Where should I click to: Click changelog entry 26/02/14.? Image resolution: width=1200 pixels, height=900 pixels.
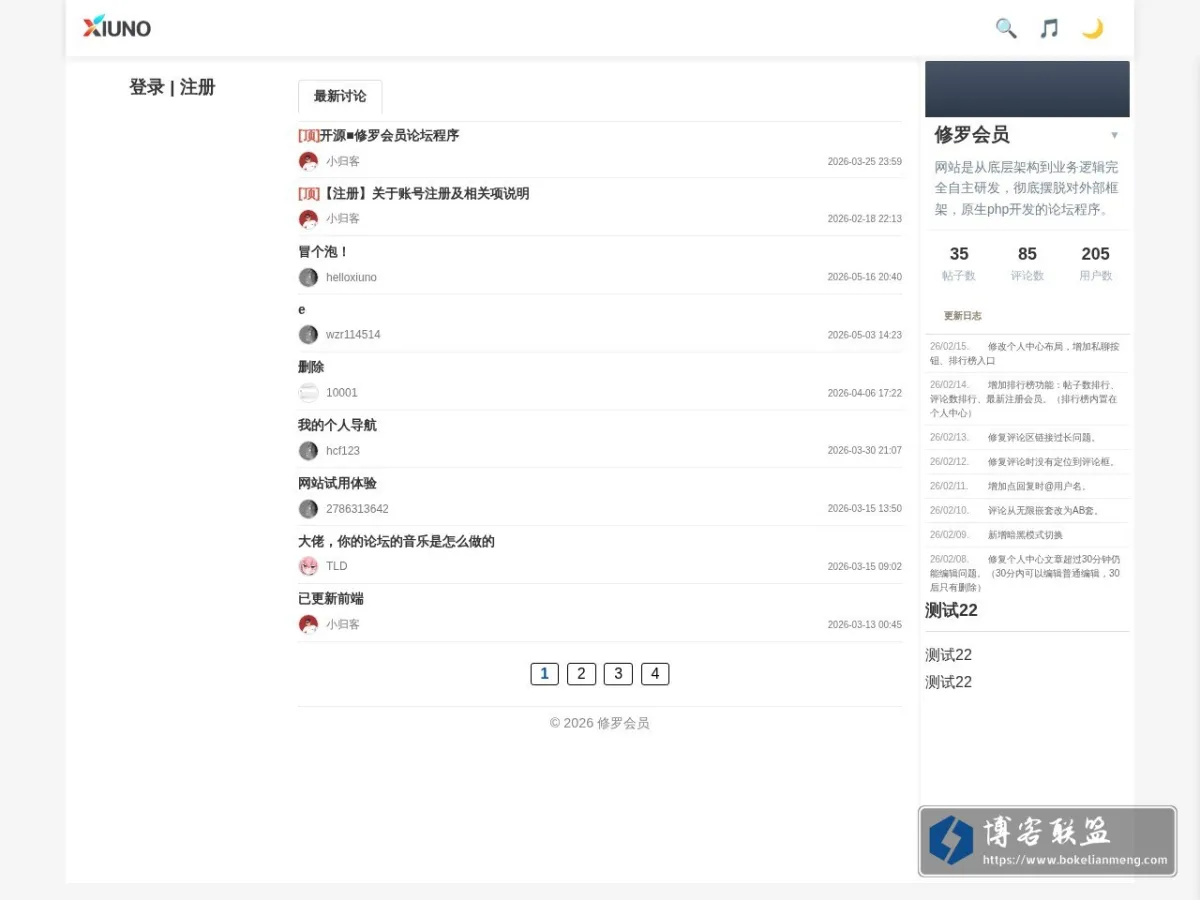point(1027,398)
